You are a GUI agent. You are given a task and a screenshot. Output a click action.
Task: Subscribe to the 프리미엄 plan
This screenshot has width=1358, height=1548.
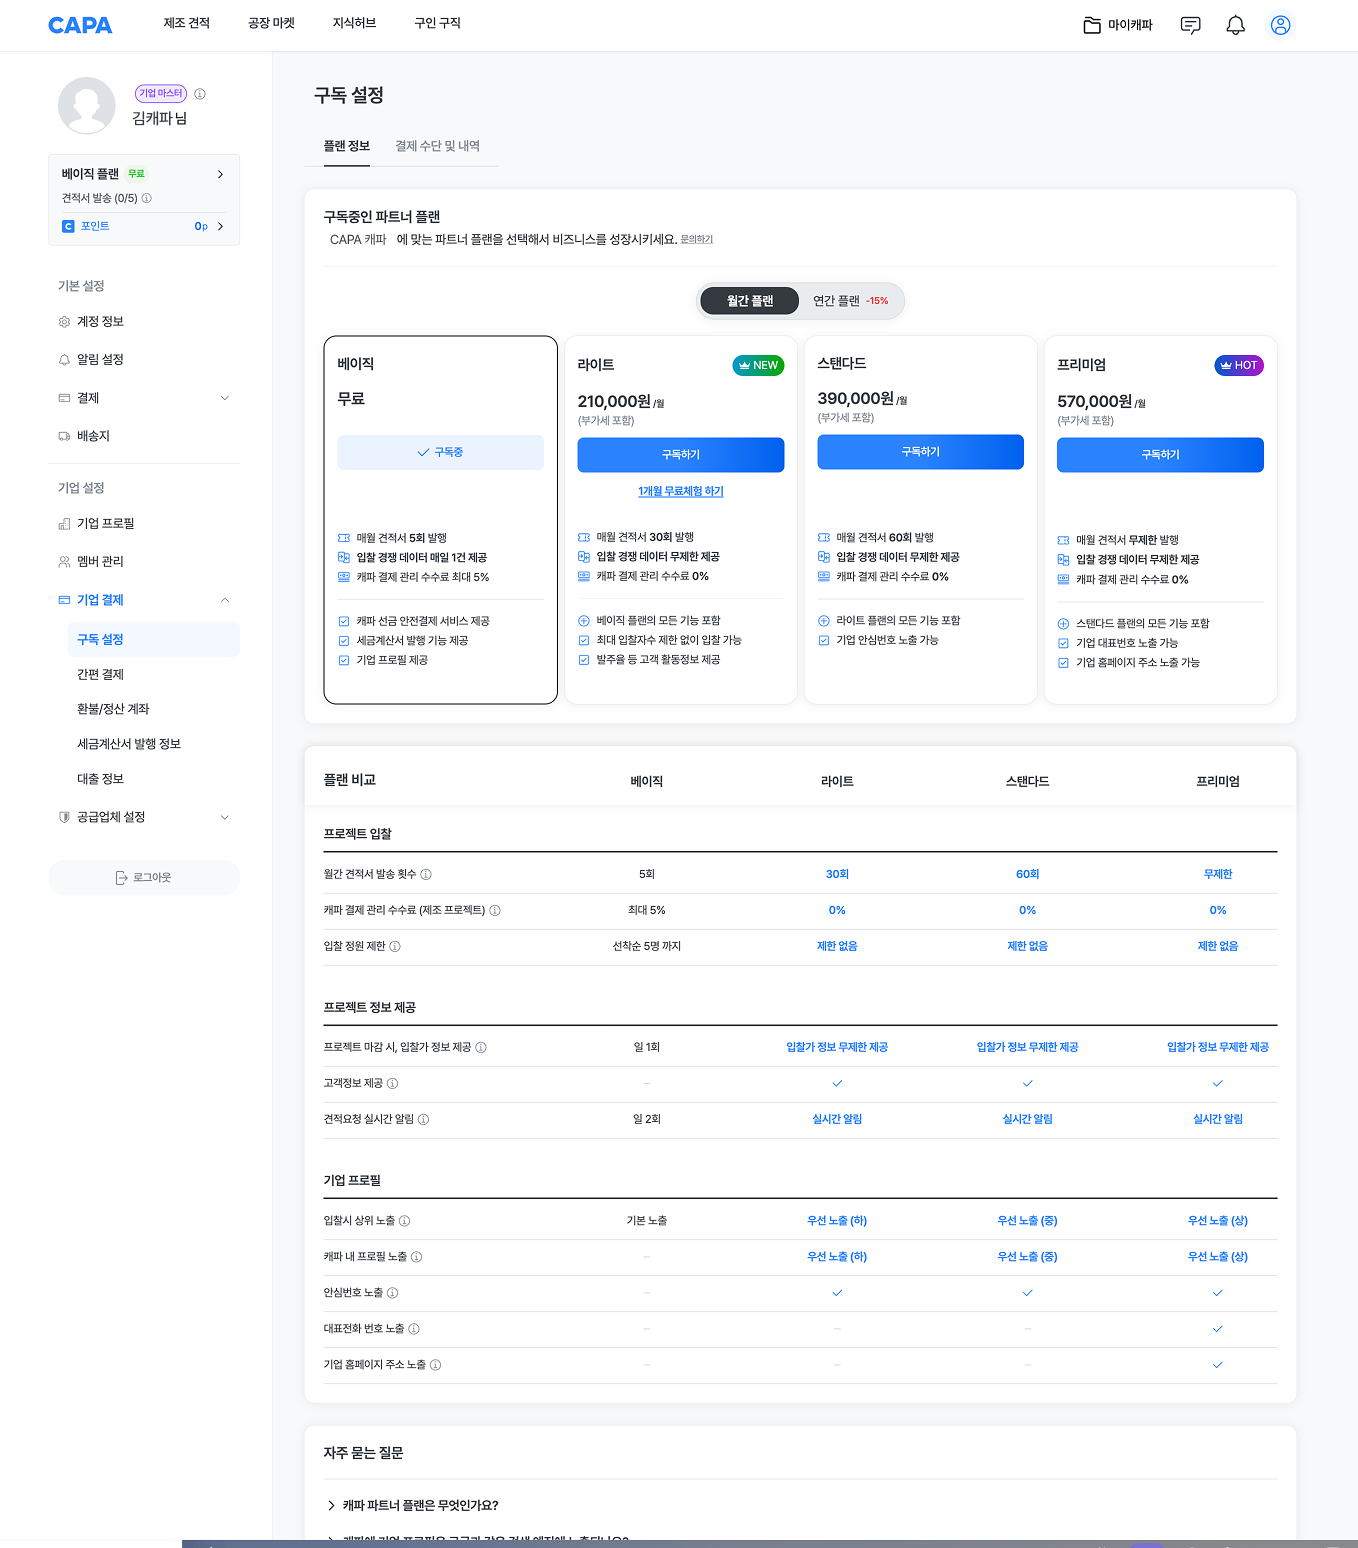1160,455
